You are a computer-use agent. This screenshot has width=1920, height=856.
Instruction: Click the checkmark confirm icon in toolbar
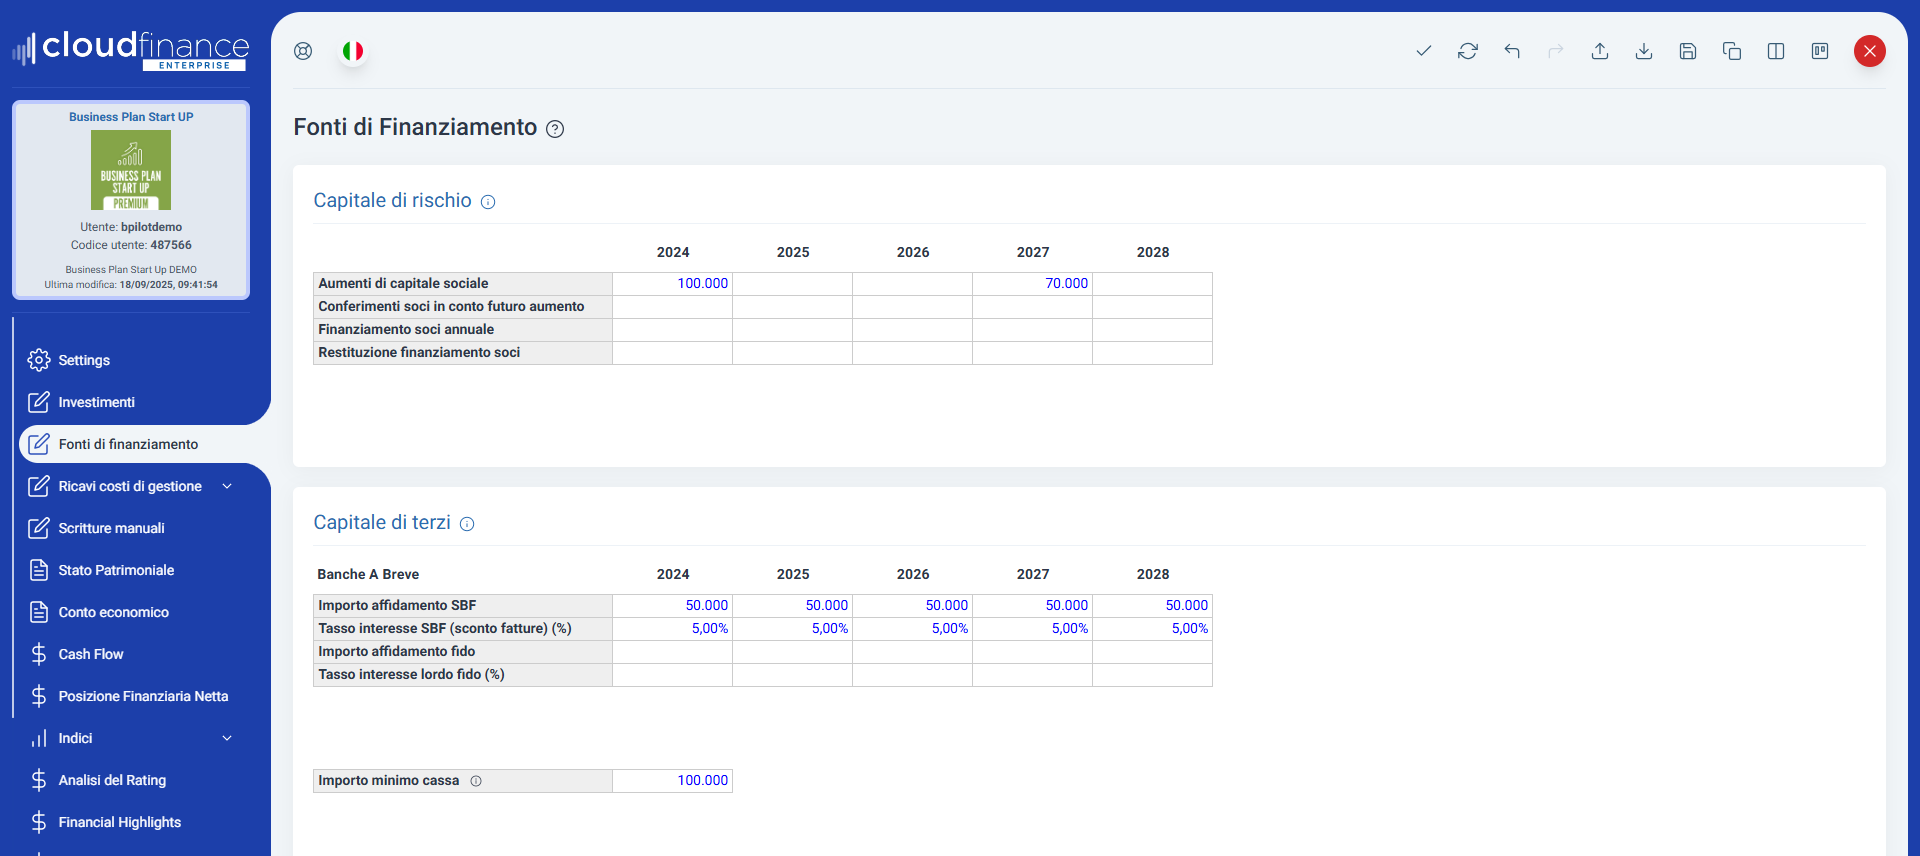click(1424, 51)
